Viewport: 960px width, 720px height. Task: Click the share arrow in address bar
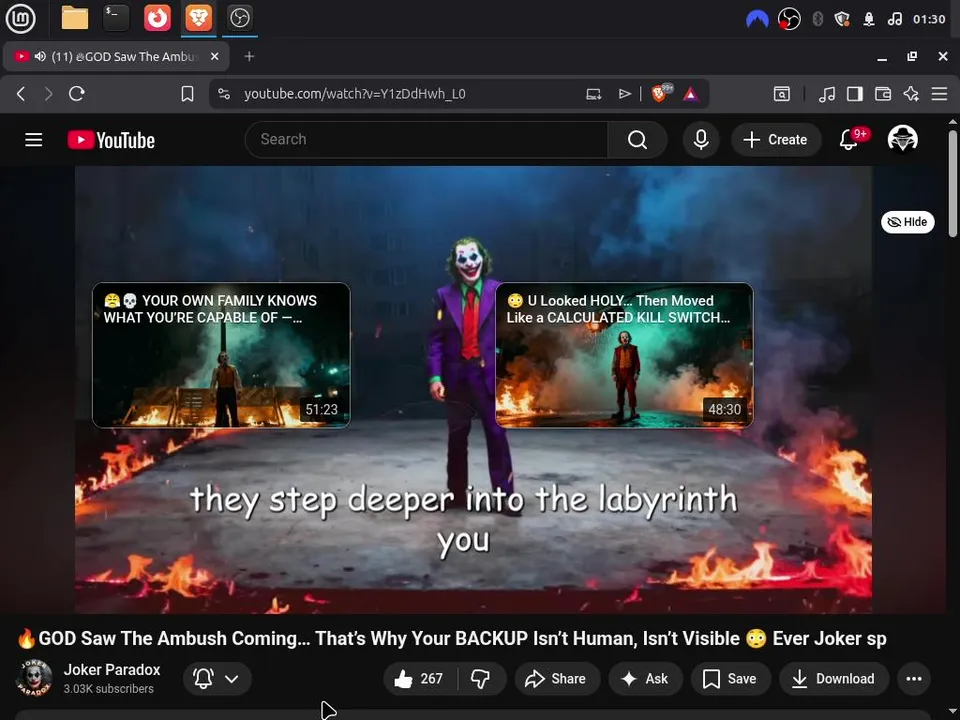(624, 94)
